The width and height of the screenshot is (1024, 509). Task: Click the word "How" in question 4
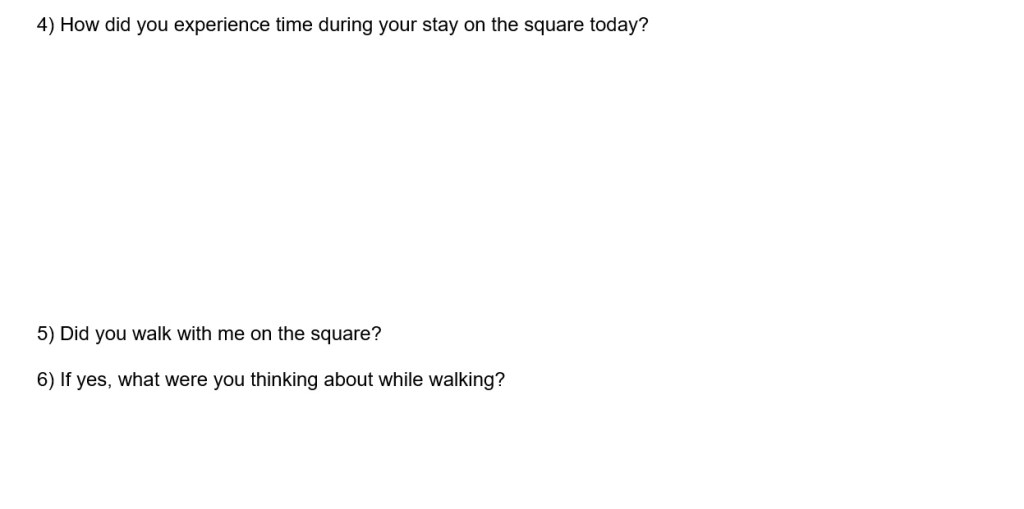pyautogui.click(x=80, y=25)
